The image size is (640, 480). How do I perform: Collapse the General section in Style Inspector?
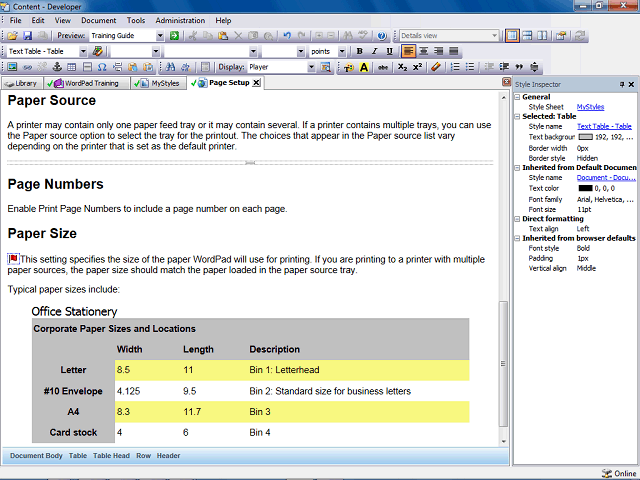click(517, 97)
